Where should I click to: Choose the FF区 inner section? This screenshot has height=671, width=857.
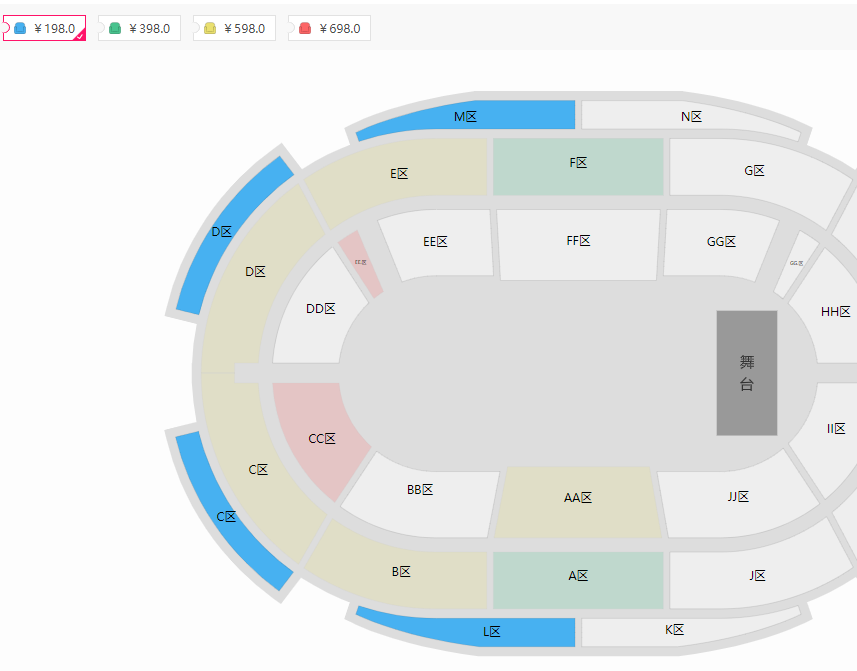pos(578,244)
